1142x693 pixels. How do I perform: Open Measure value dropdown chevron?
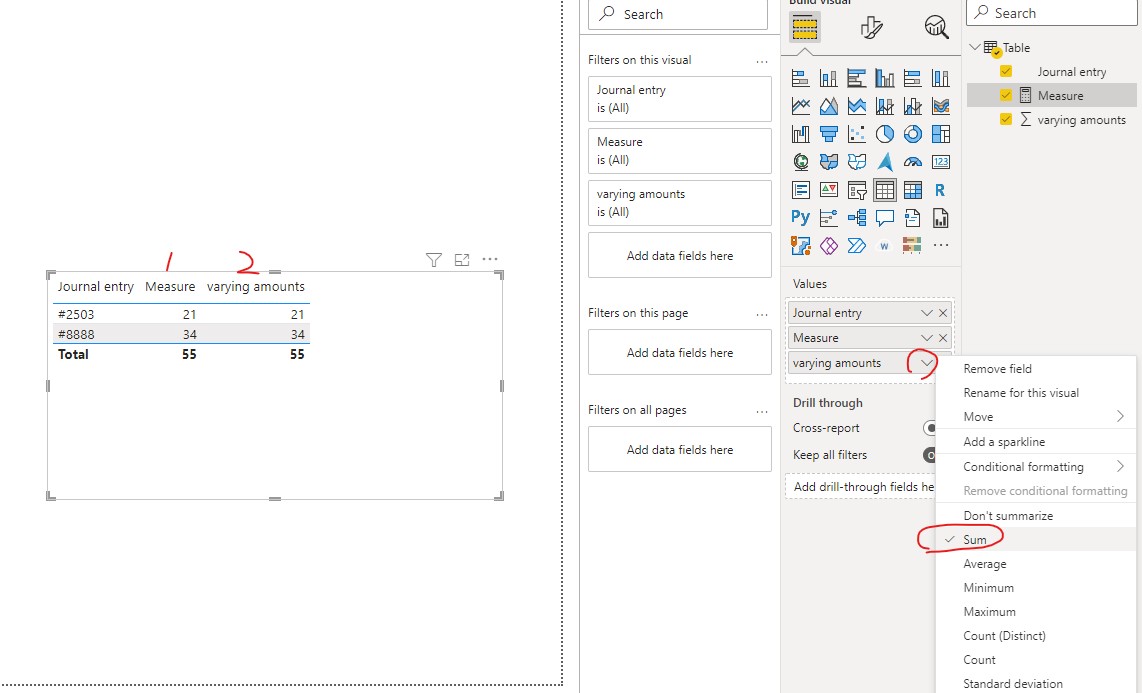[x=926, y=338]
